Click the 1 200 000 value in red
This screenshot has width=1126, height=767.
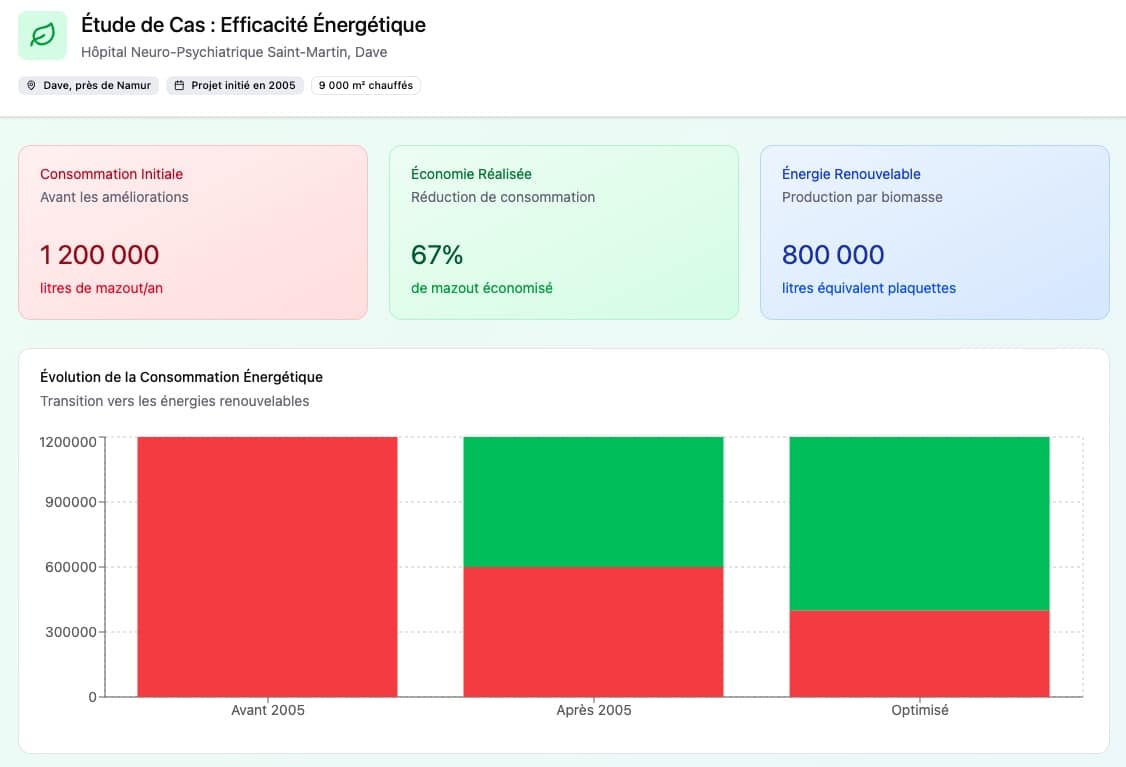point(100,255)
